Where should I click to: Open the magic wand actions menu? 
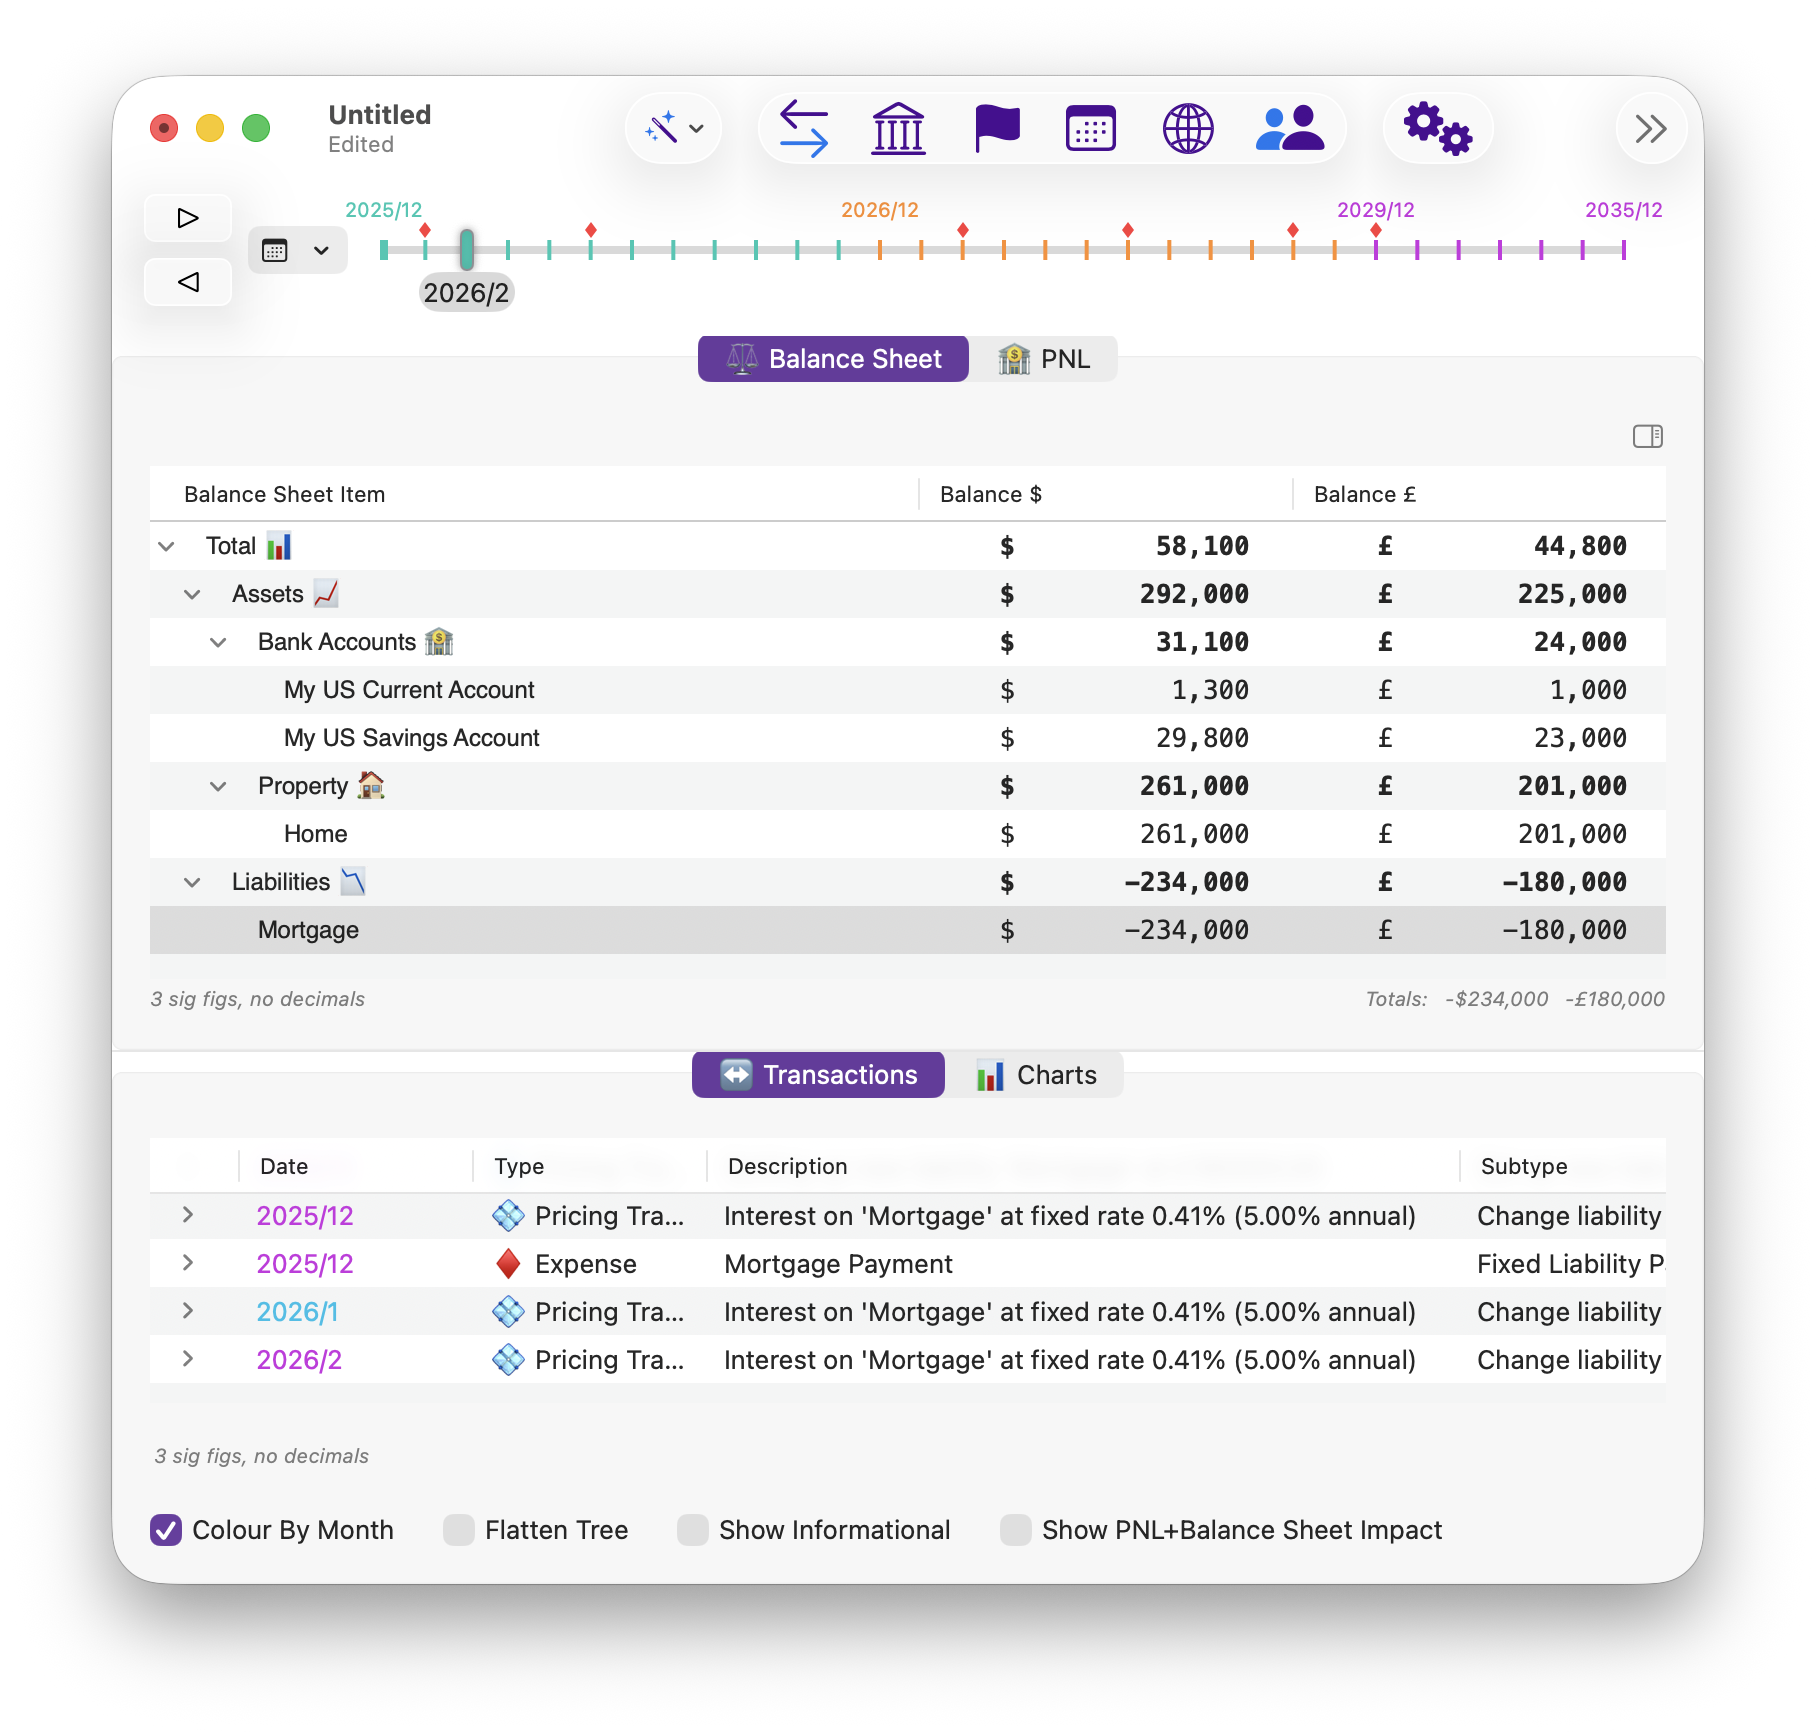click(672, 128)
